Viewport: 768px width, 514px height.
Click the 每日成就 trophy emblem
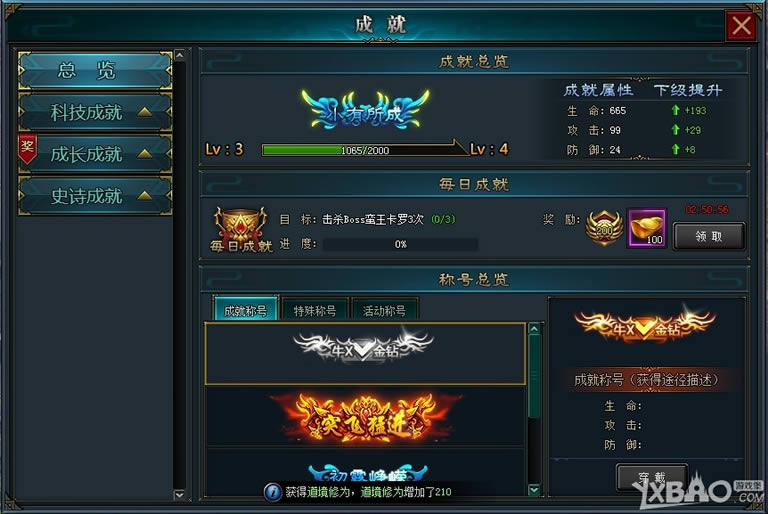(x=240, y=229)
